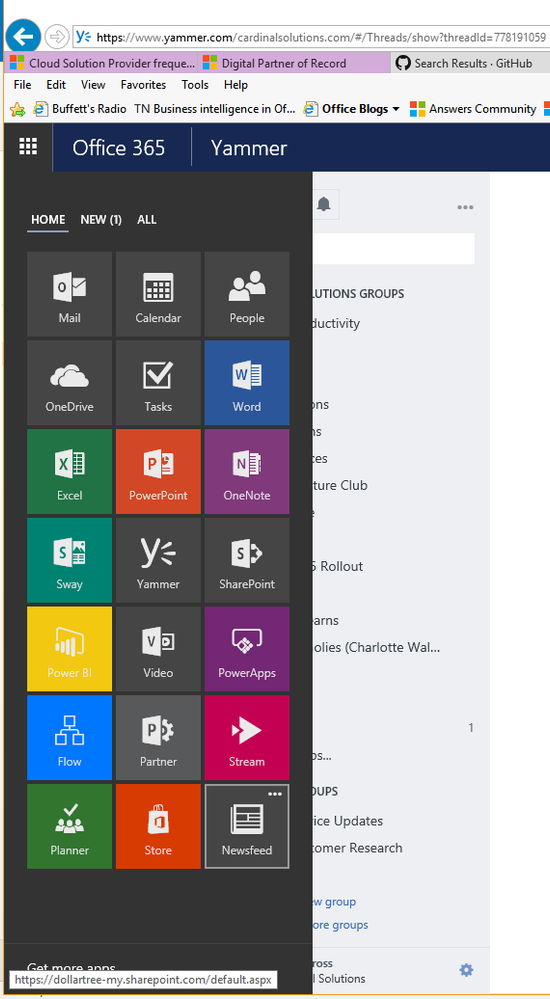
Task: Click the Yammer header title
Action: 249,148
